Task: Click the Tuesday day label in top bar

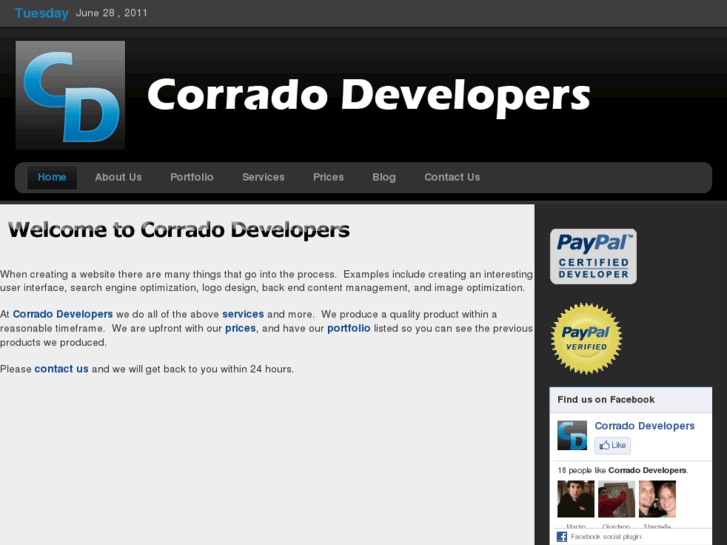Action: [42, 13]
